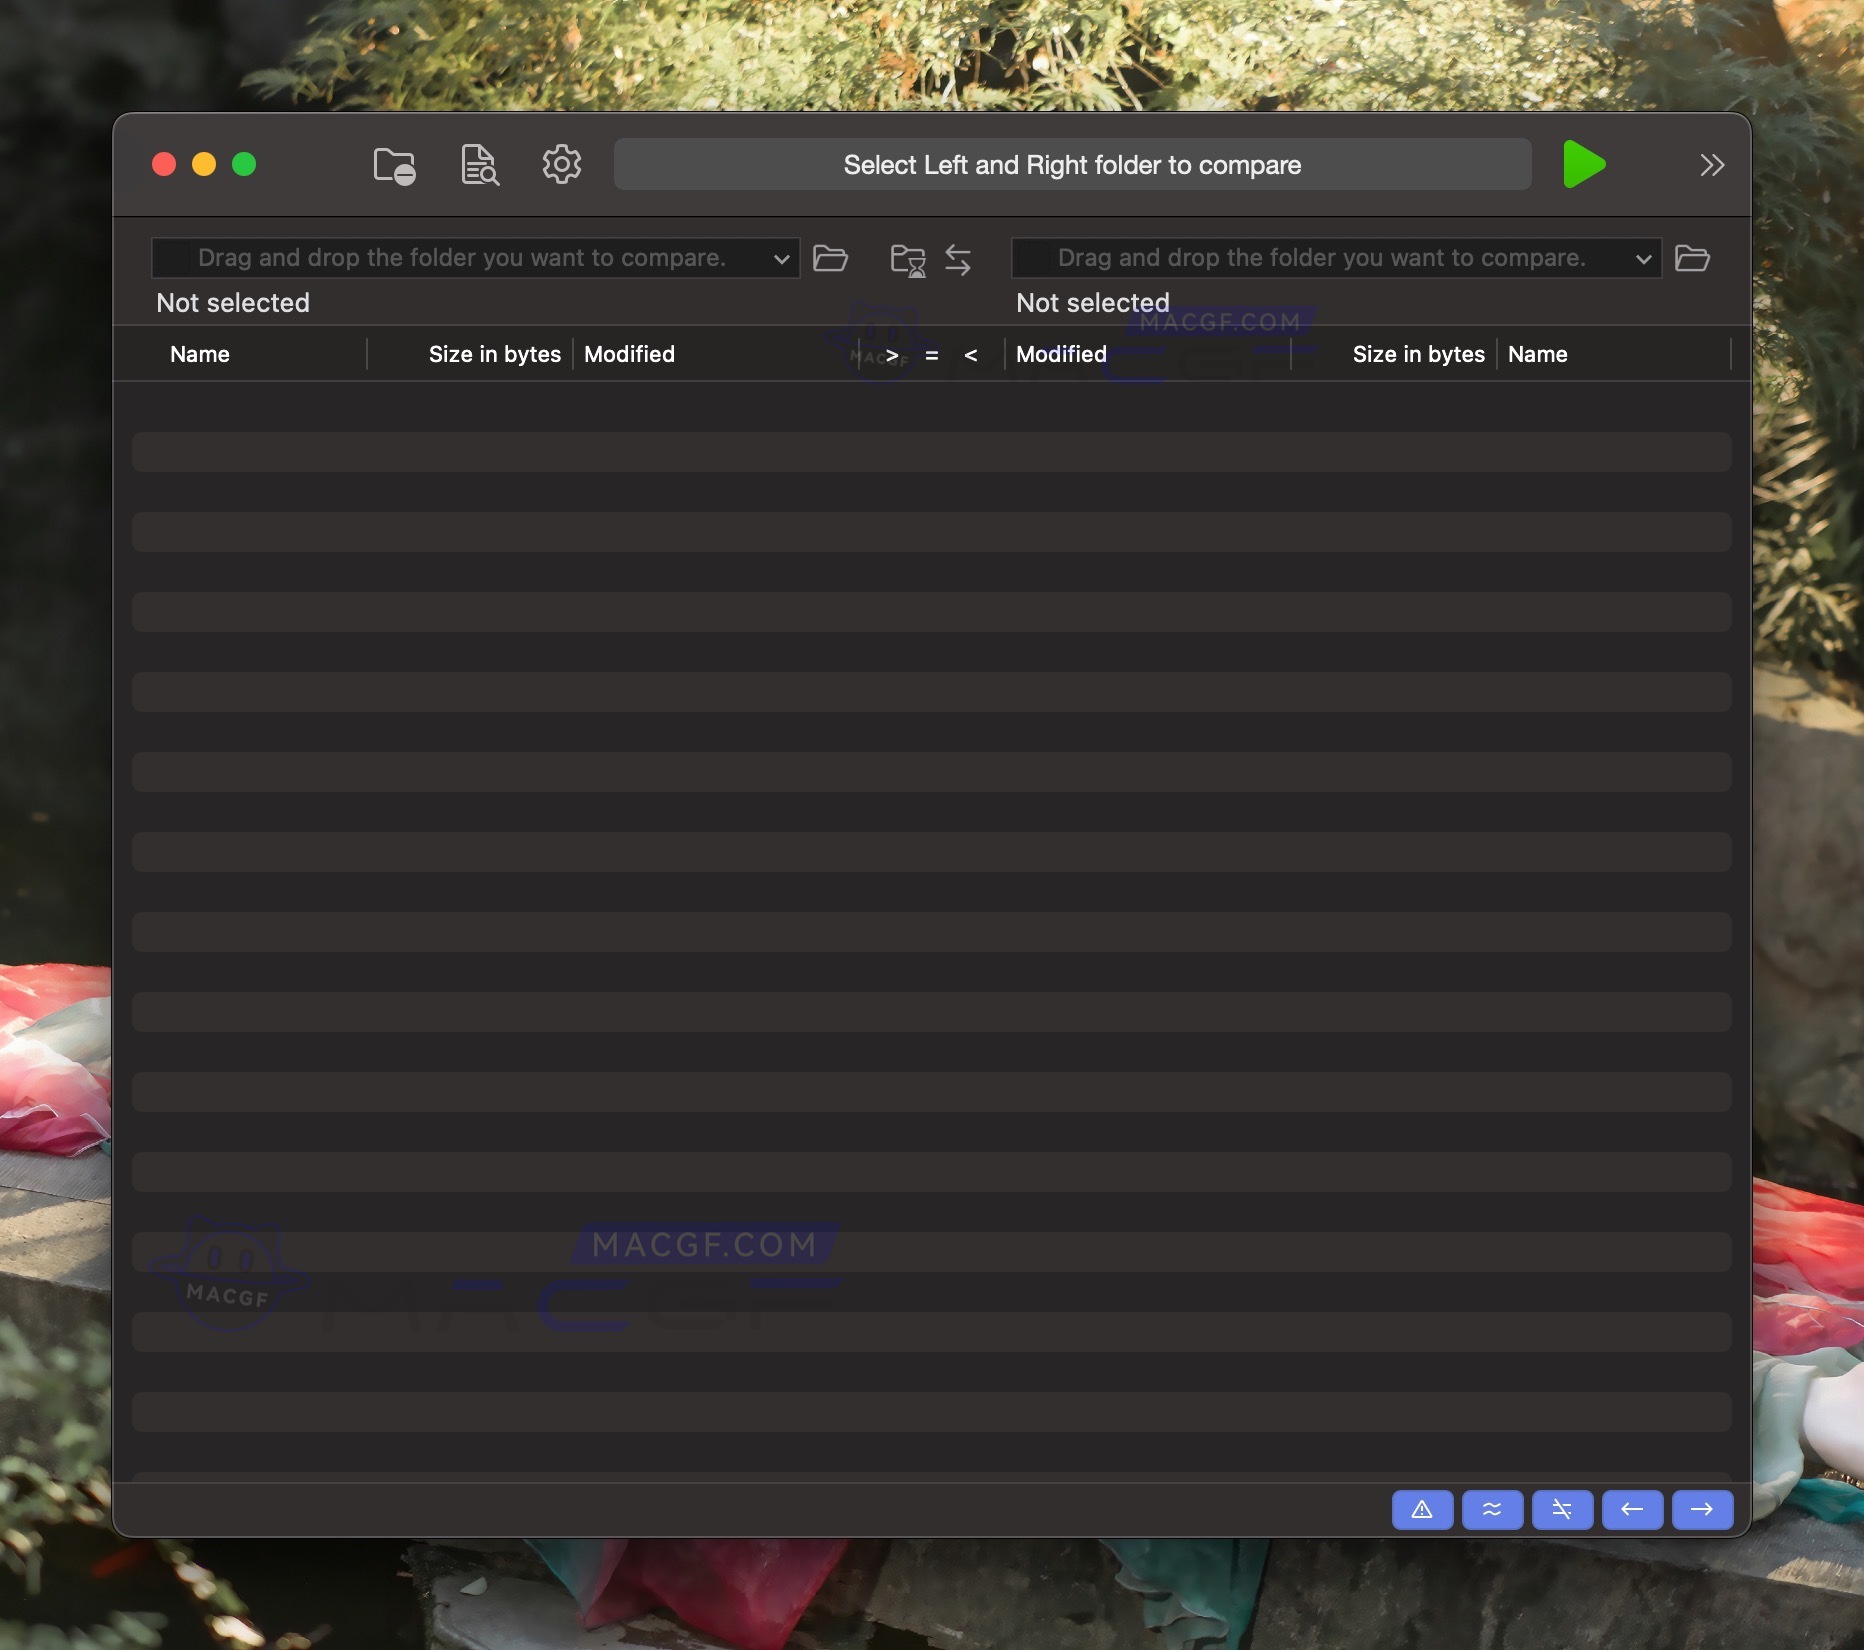Click the warning triangle filter button
Screen dimensions: 1864x1650
[1422, 1510]
